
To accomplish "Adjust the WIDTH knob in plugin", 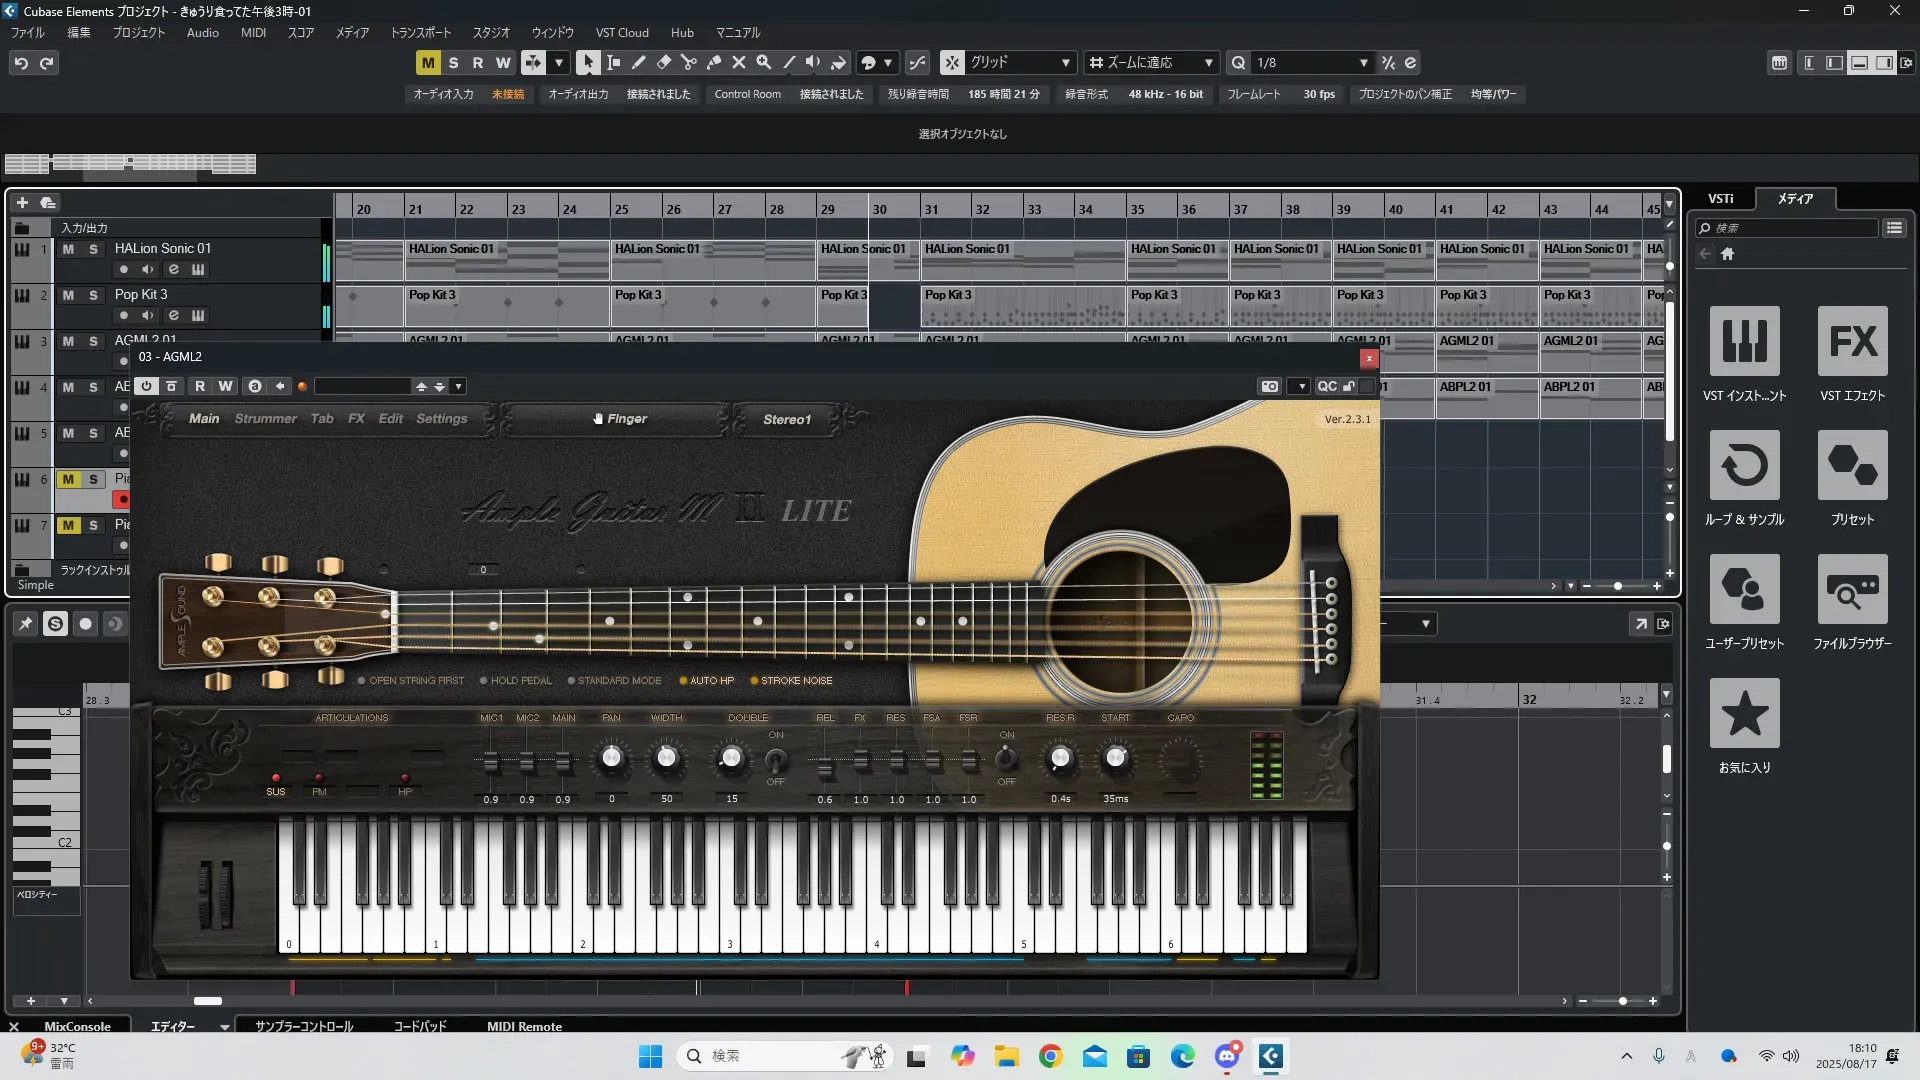I will [x=666, y=759].
